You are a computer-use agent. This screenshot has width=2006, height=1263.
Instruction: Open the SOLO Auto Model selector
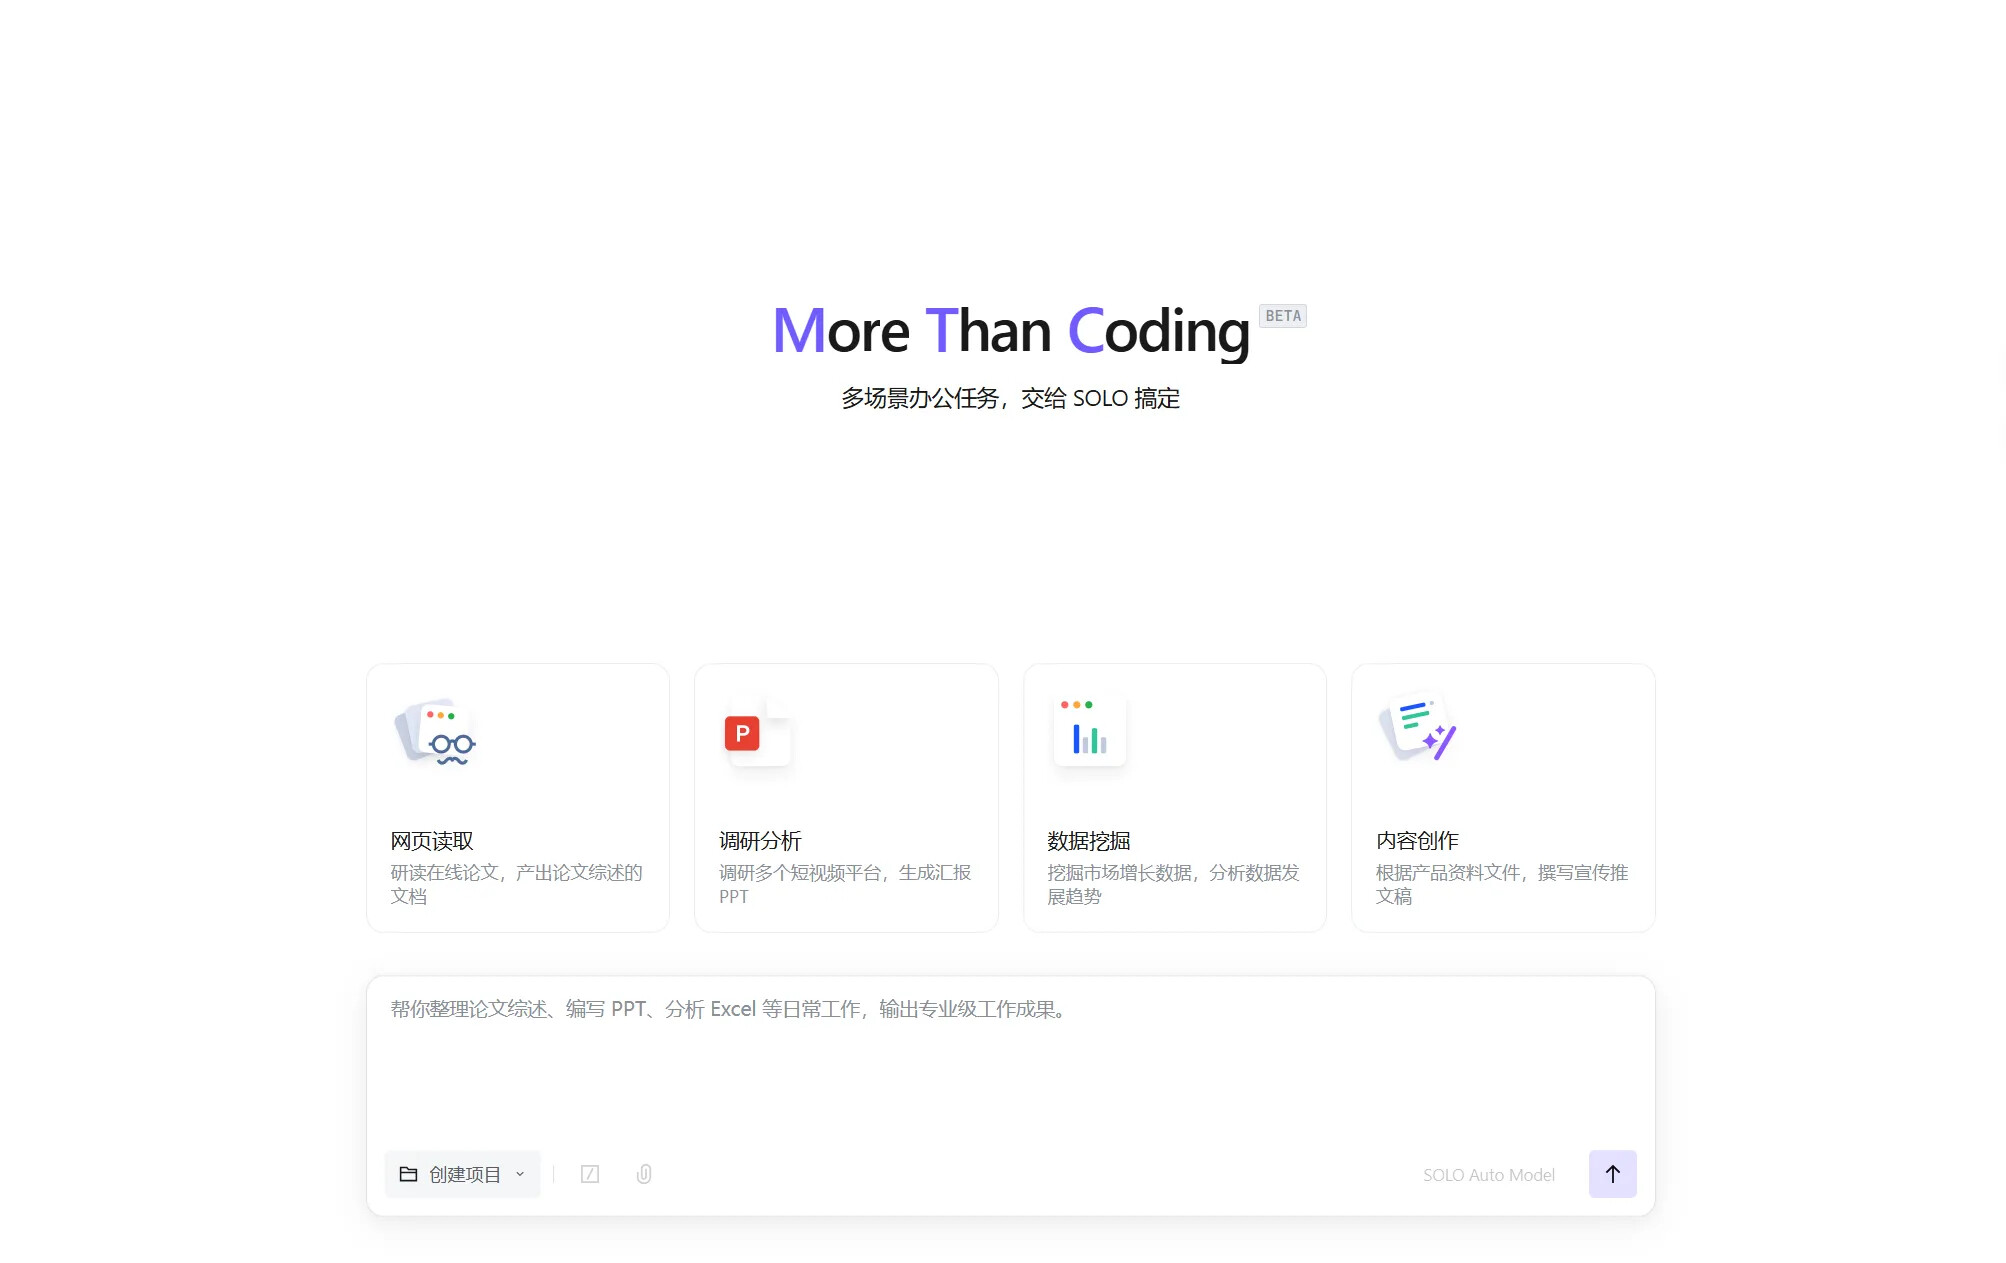pyautogui.click(x=1488, y=1175)
